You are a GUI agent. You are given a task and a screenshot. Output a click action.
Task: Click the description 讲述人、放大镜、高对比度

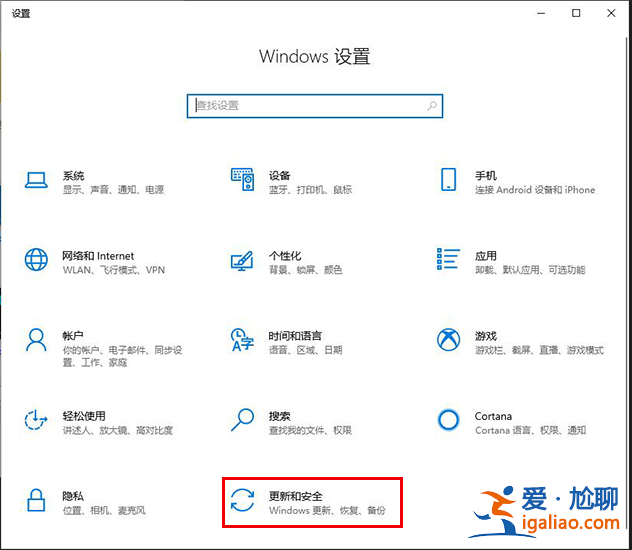(118, 430)
